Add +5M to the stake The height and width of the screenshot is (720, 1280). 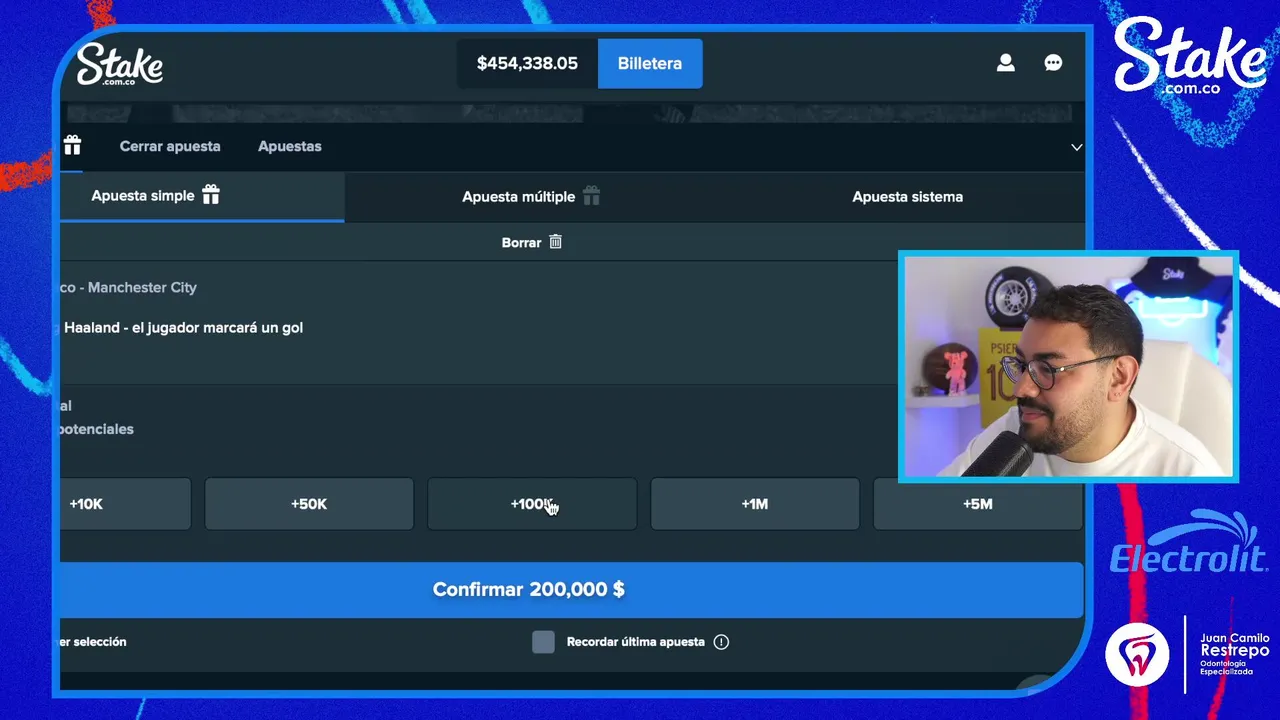point(978,504)
